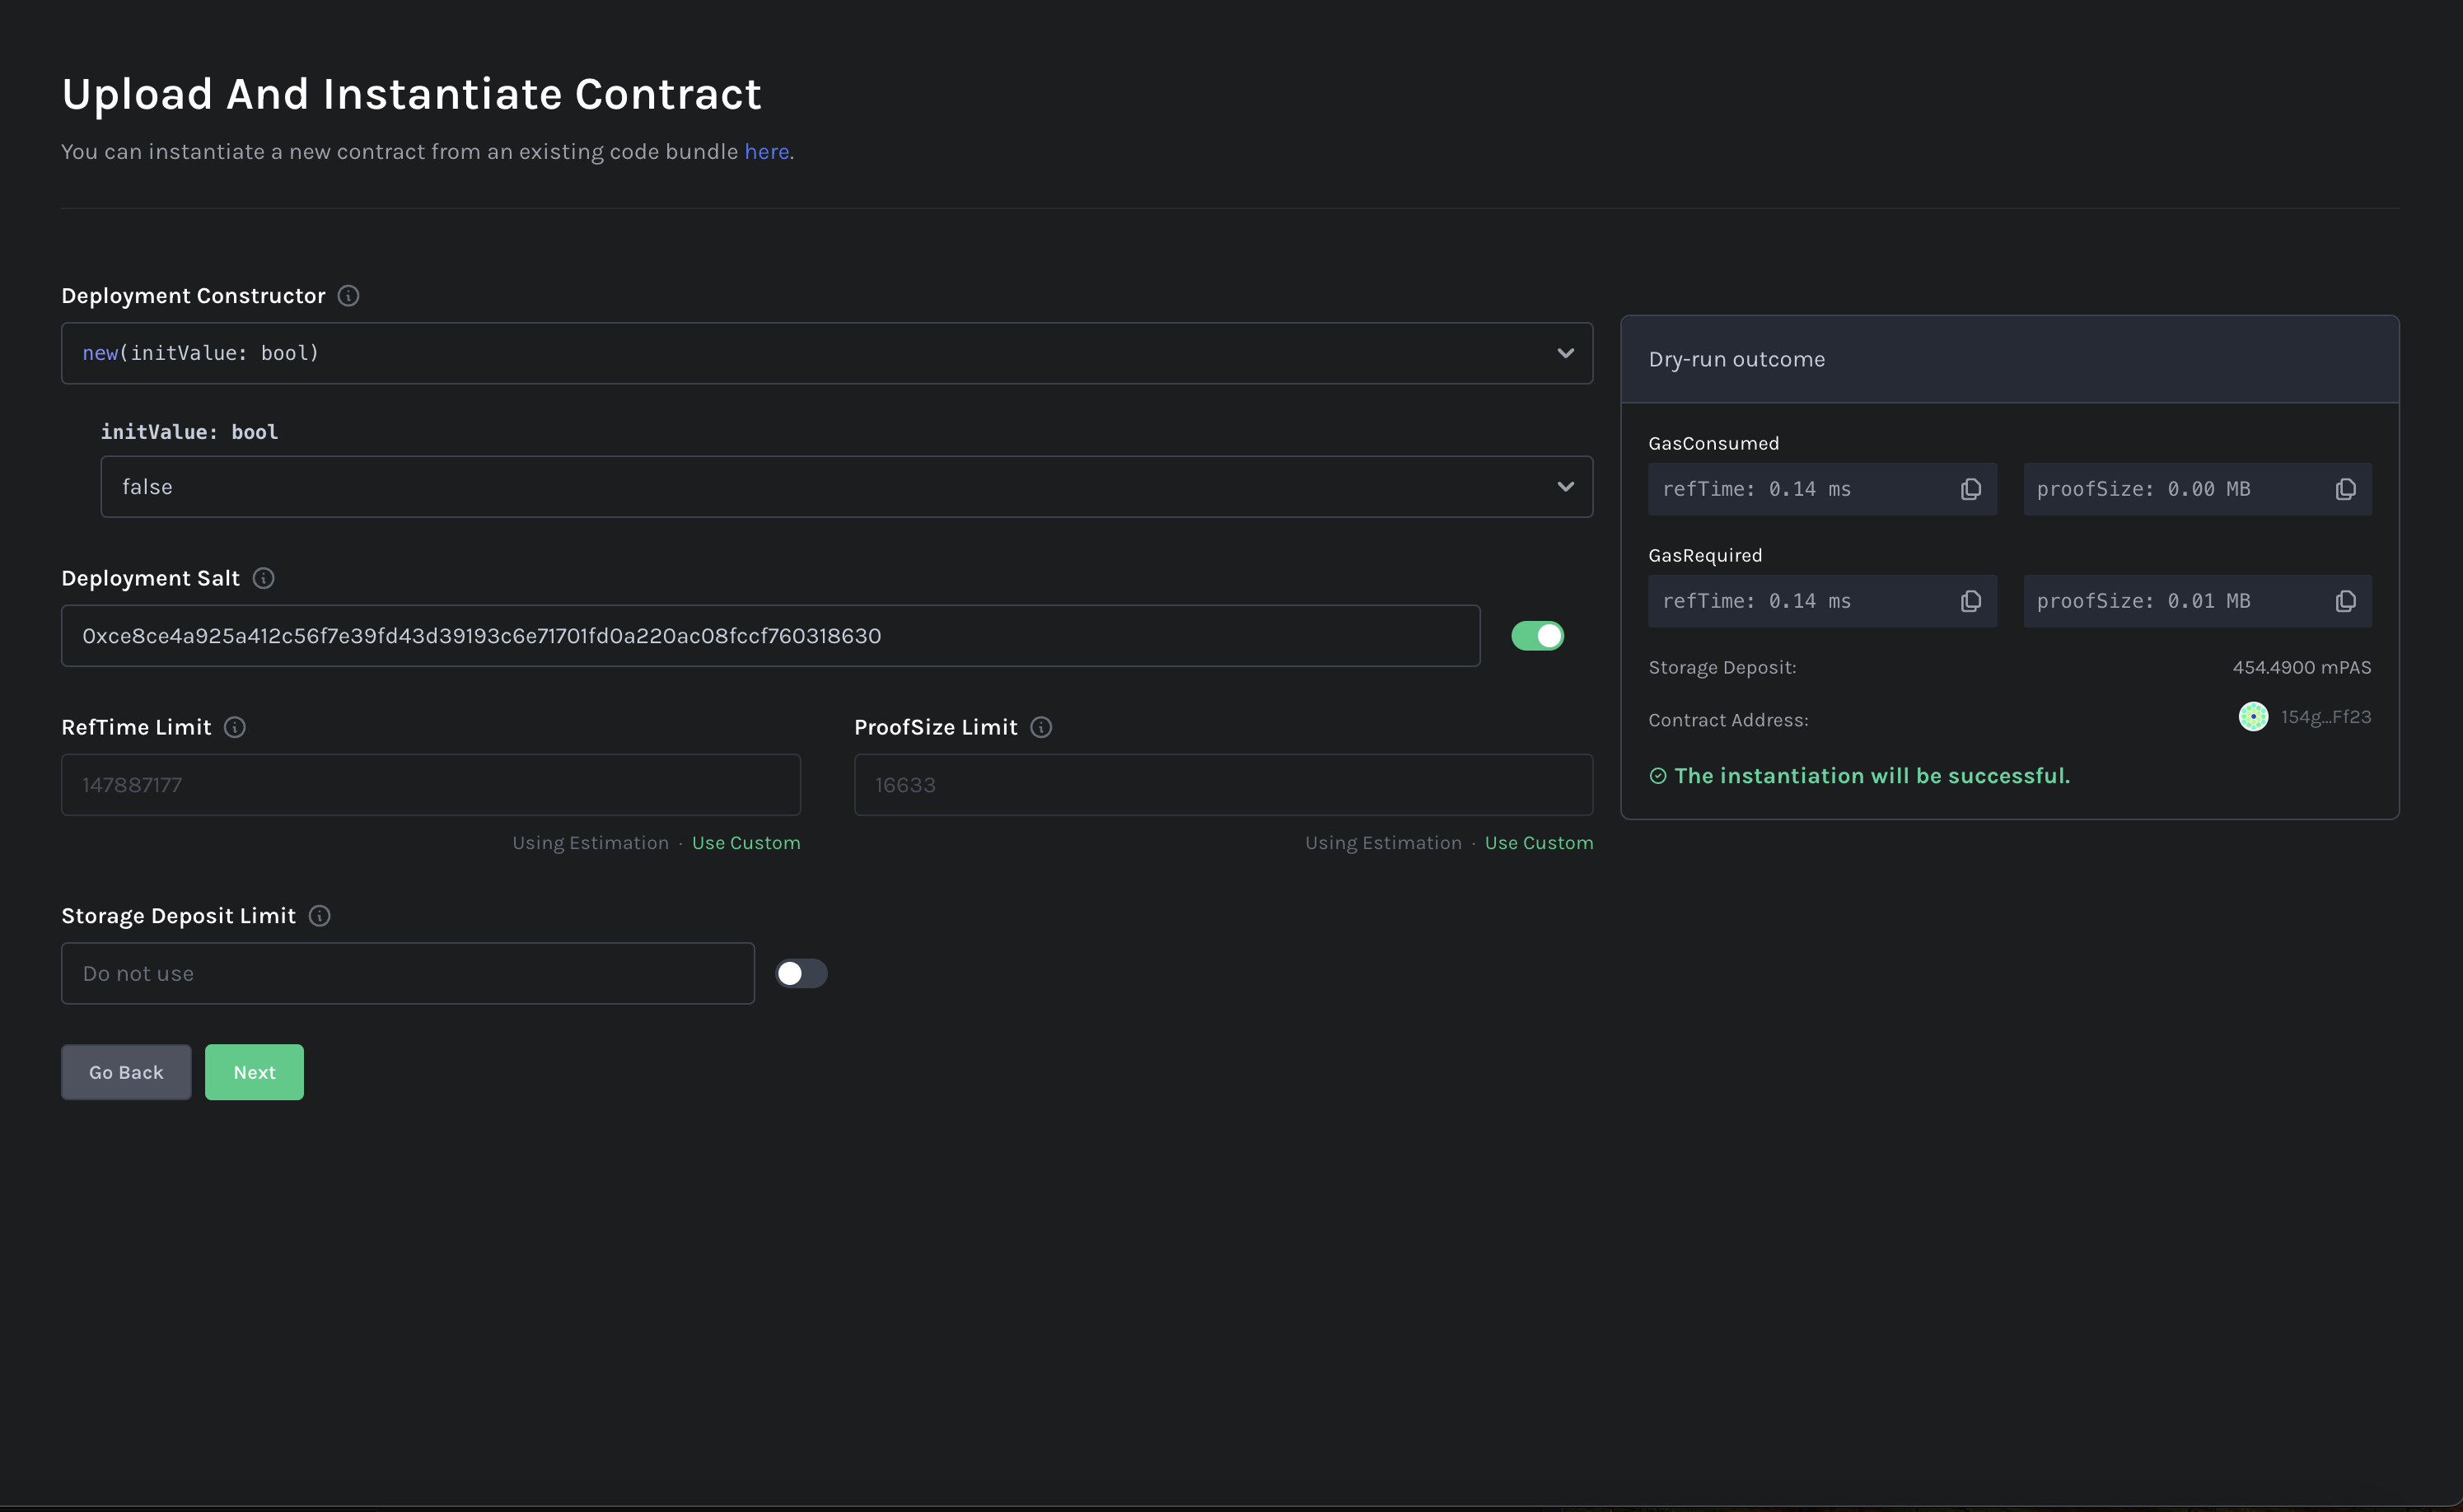Click the GasConsumed label
This screenshot has height=1512, width=2463.
[1714, 443]
